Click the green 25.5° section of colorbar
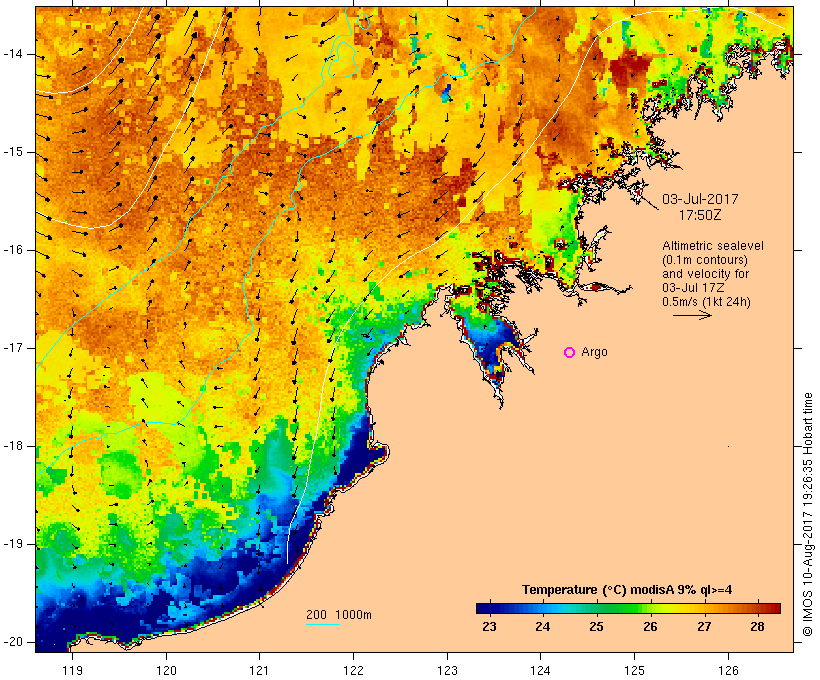Viewport: 820px width, 680px height. click(x=623, y=608)
